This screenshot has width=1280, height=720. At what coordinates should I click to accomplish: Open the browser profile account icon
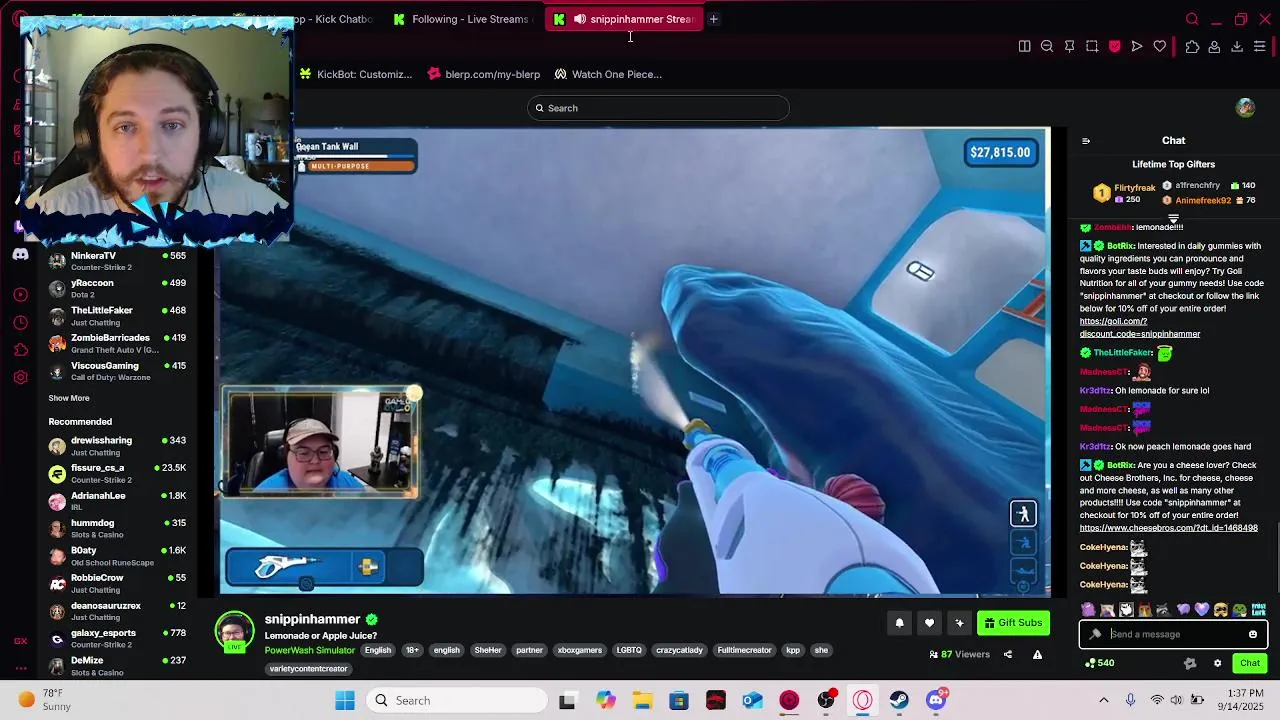tap(1214, 46)
